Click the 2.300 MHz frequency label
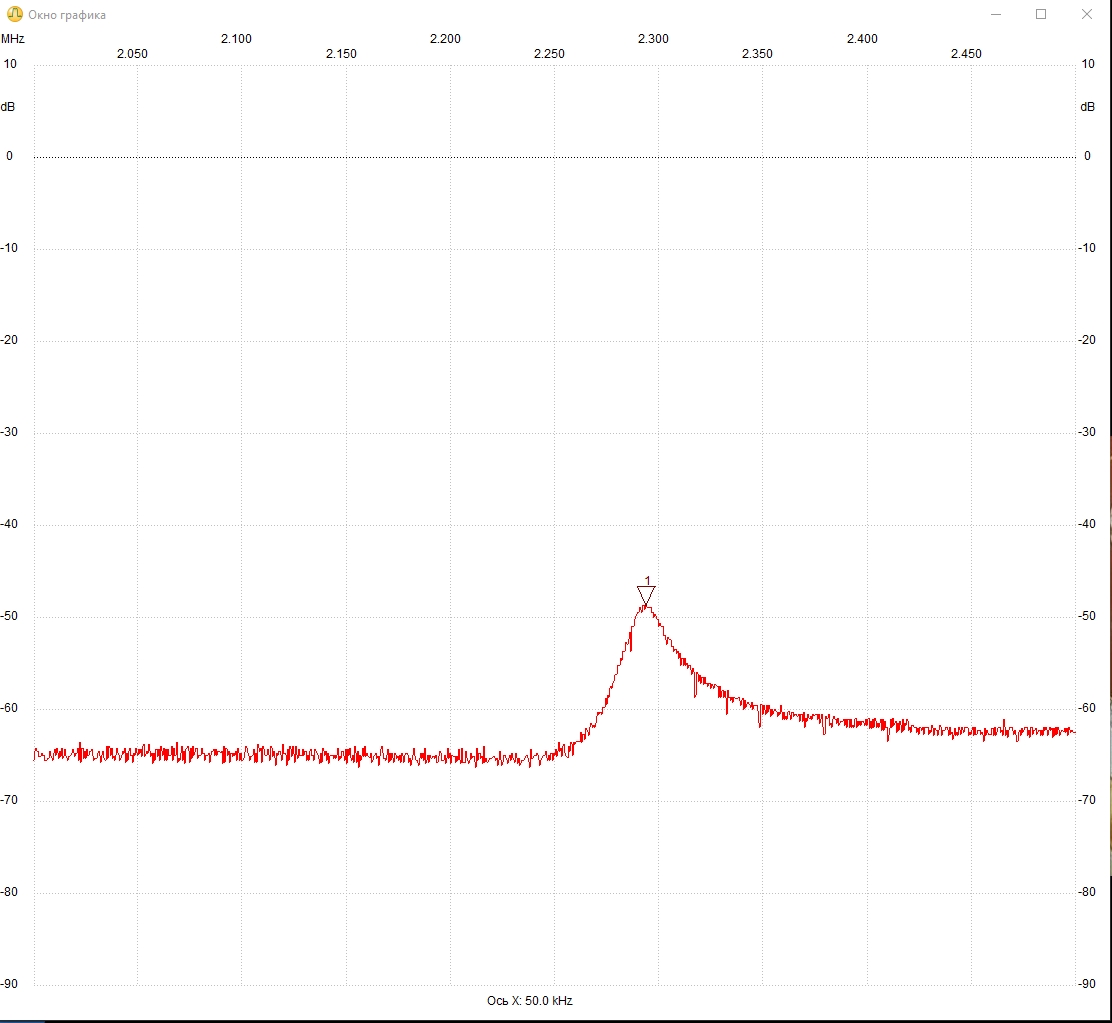Image resolution: width=1112 pixels, height=1023 pixels. click(x=653, y=39)
